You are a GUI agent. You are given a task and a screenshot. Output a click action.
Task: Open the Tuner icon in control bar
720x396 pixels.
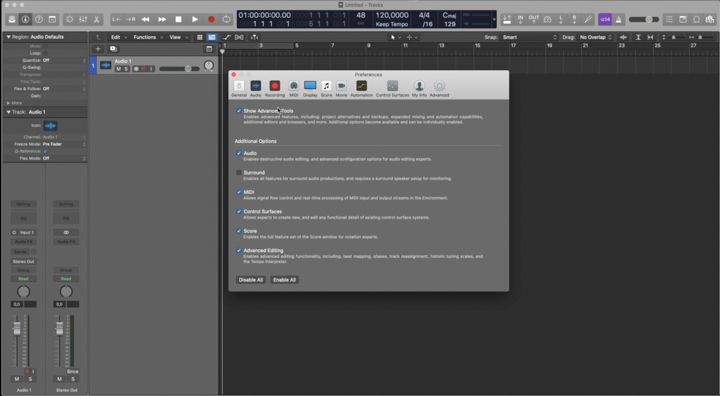pyautogui.click(x=588, y=19)
